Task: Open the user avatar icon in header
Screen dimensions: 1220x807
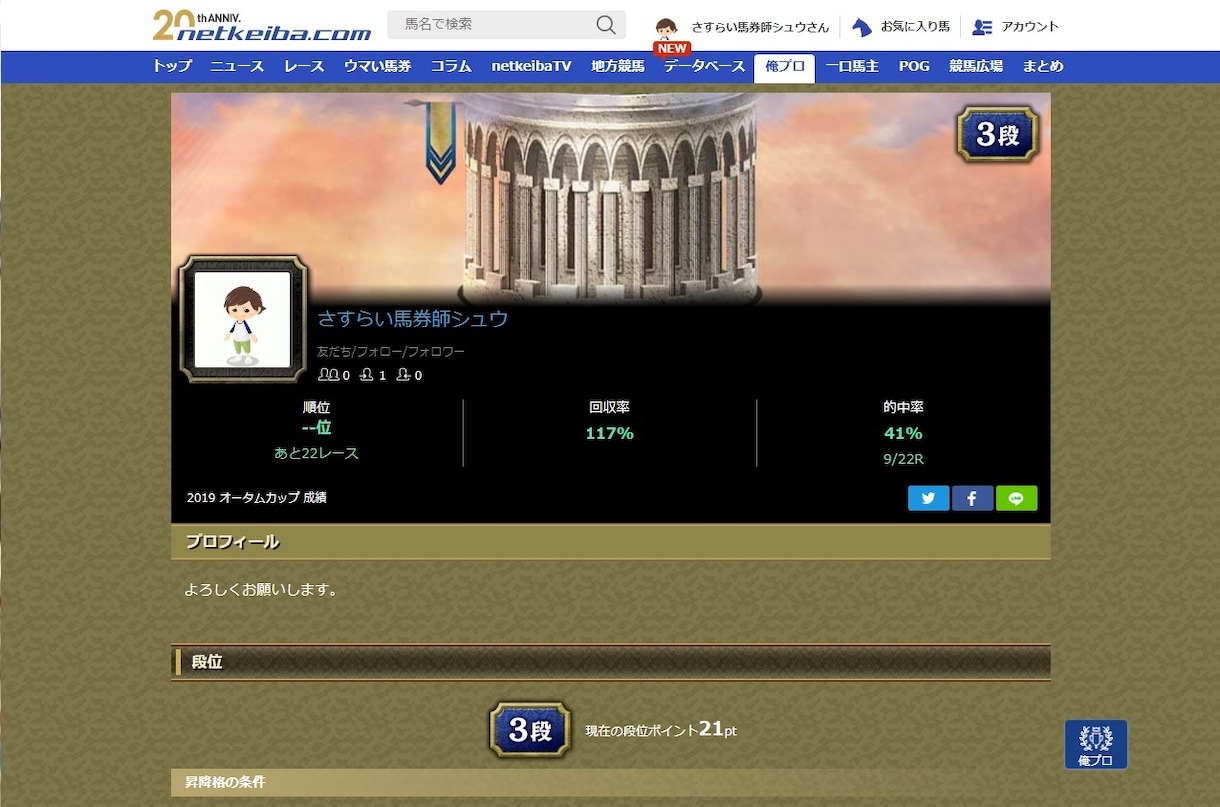Action: 667,28
